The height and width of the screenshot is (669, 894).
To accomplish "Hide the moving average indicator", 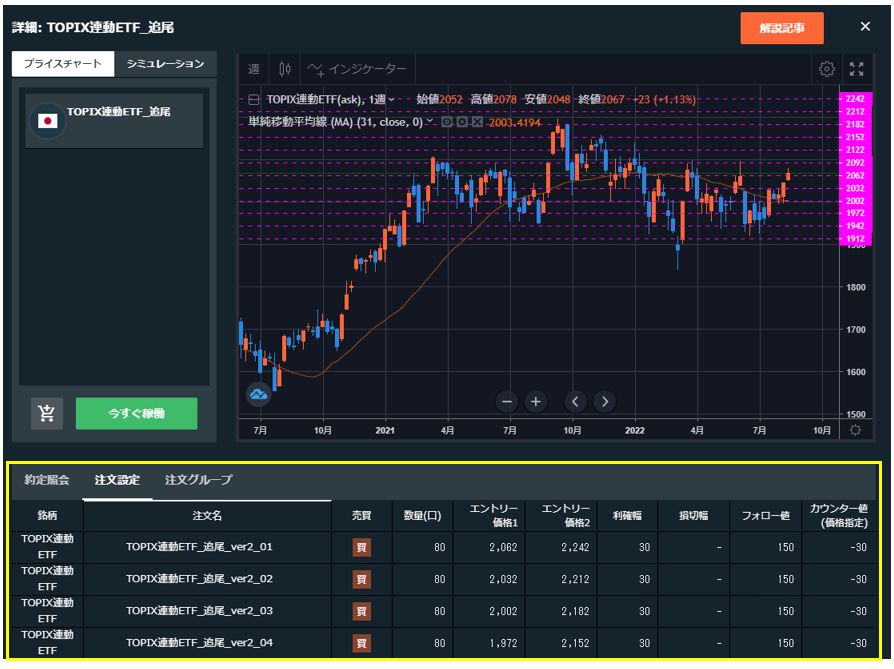I will (447, 122).
